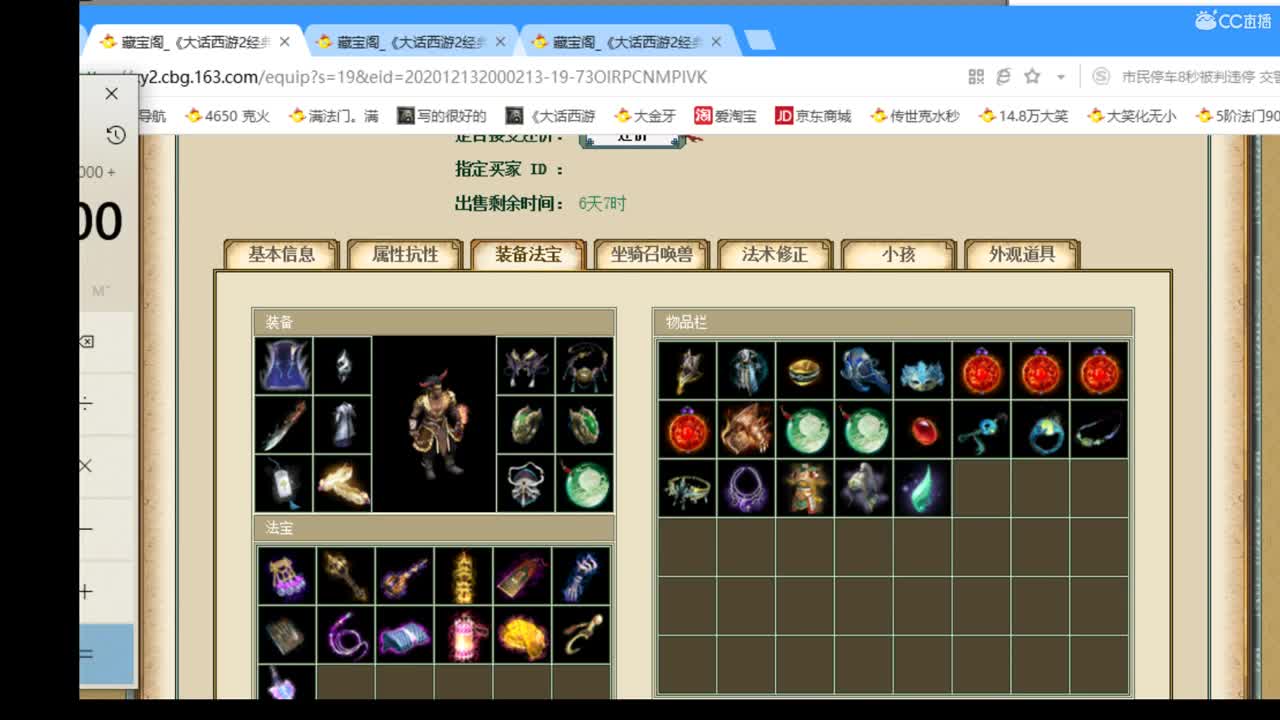Bookmark this page with the star icon
This screenshot has height=720, width=1280.
point(1032,77)
